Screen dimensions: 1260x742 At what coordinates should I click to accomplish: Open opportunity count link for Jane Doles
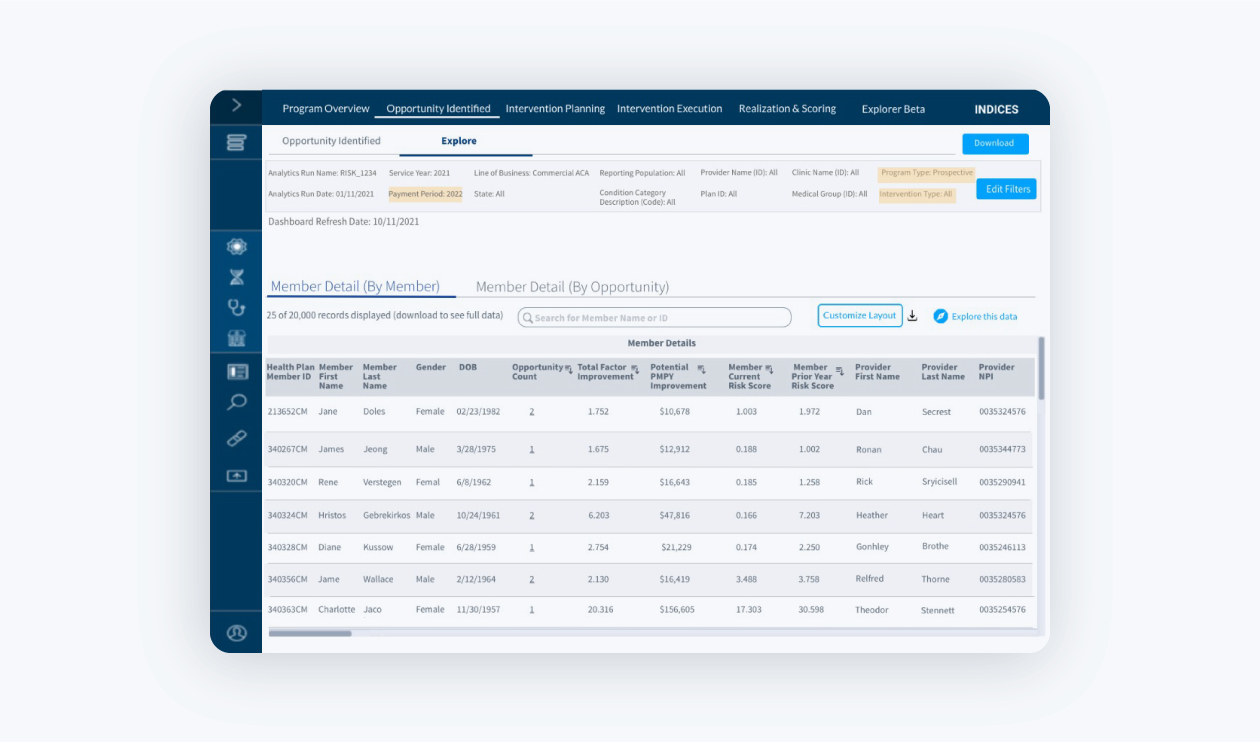click(x=532, y=412)
